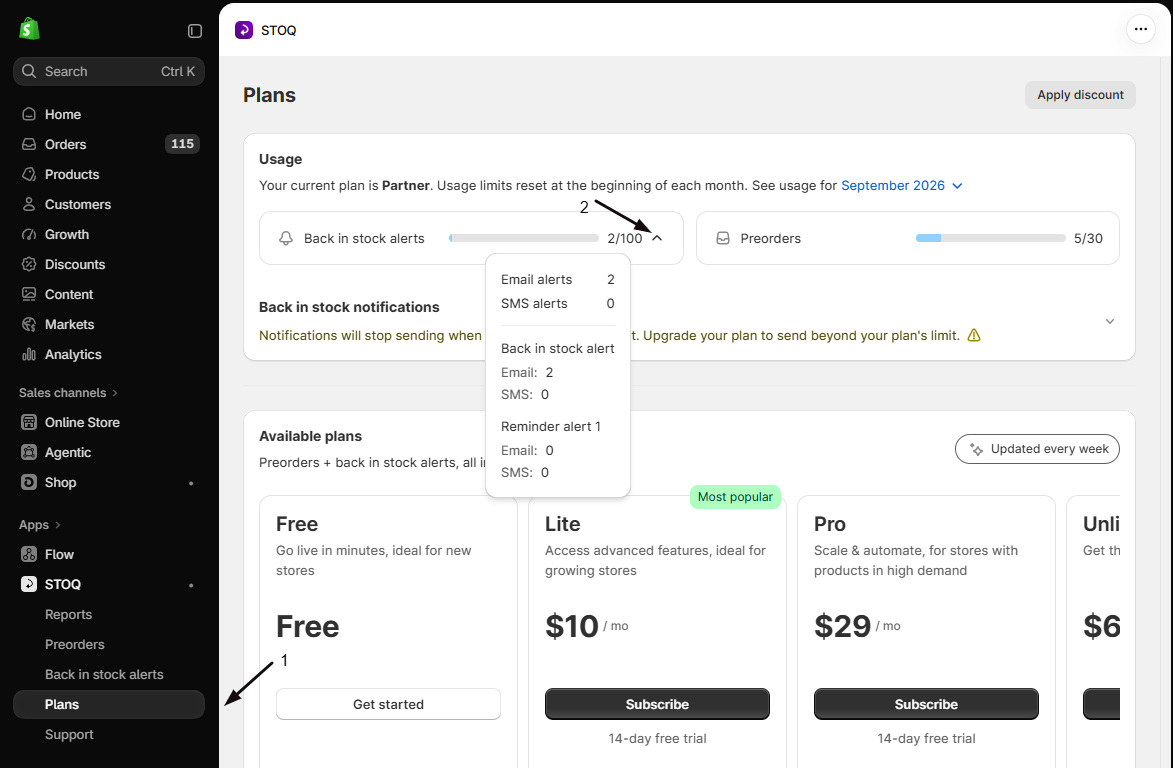Viewport: 1173px width, 768px height.
Task: Click the sparkle icon in Updated every week
Action: (x=976, y=449)
